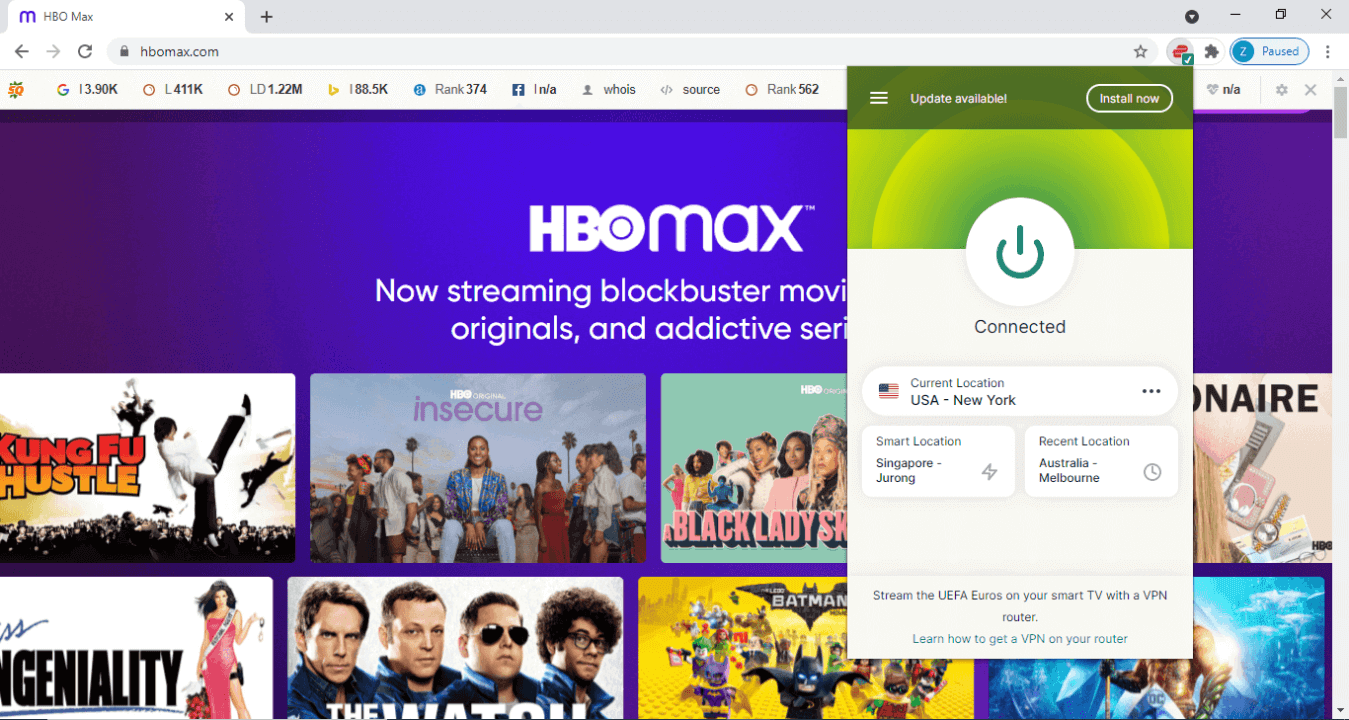Open the Lego Batman movie thumbnail
This screenshot has width=1349, height=720.
[743, 648]
